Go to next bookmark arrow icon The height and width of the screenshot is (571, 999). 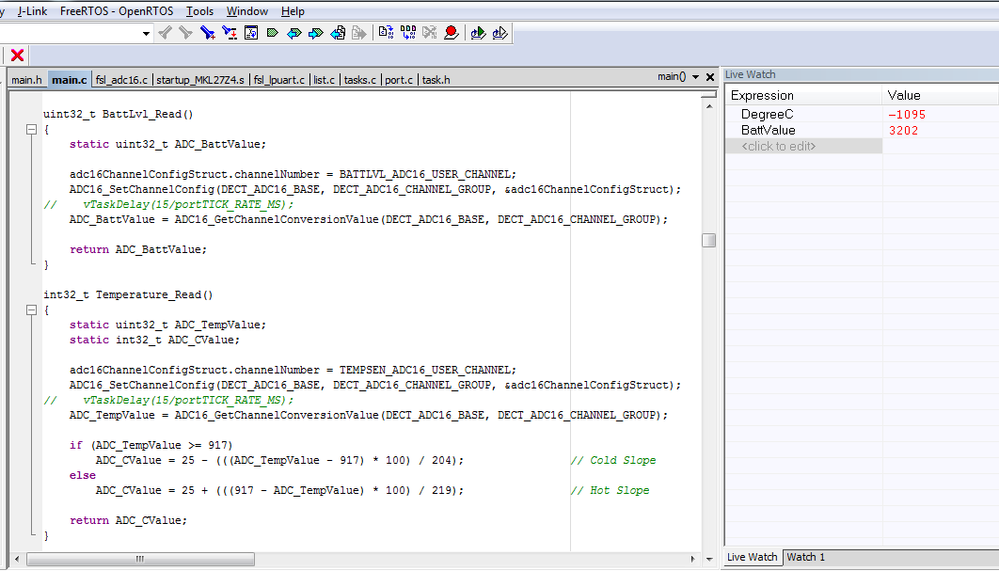315,33
